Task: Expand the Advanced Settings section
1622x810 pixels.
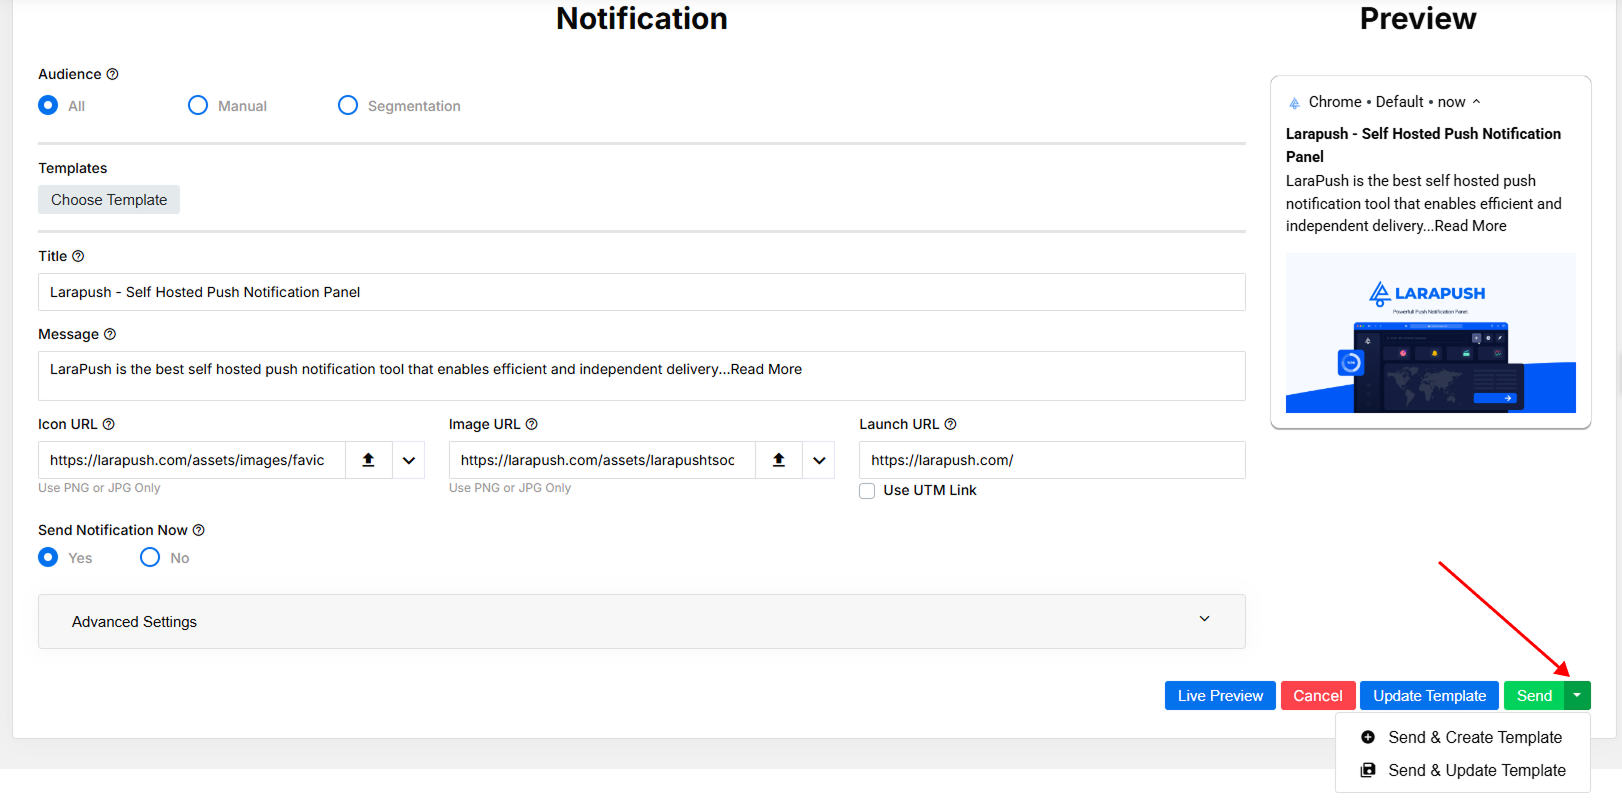Action: tap(642, 621)
